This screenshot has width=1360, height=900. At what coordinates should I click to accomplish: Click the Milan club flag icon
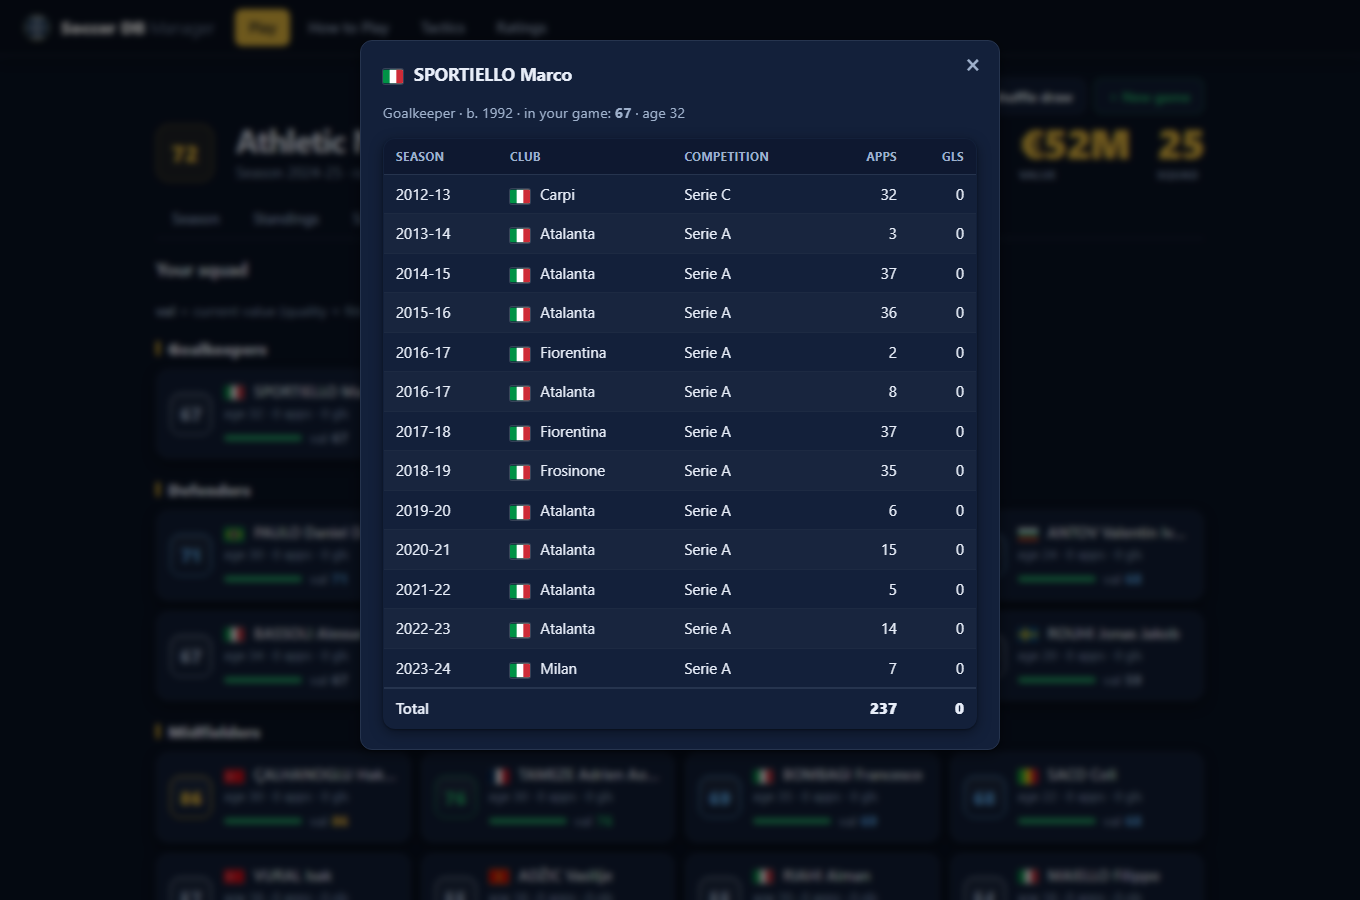point(520,670)
